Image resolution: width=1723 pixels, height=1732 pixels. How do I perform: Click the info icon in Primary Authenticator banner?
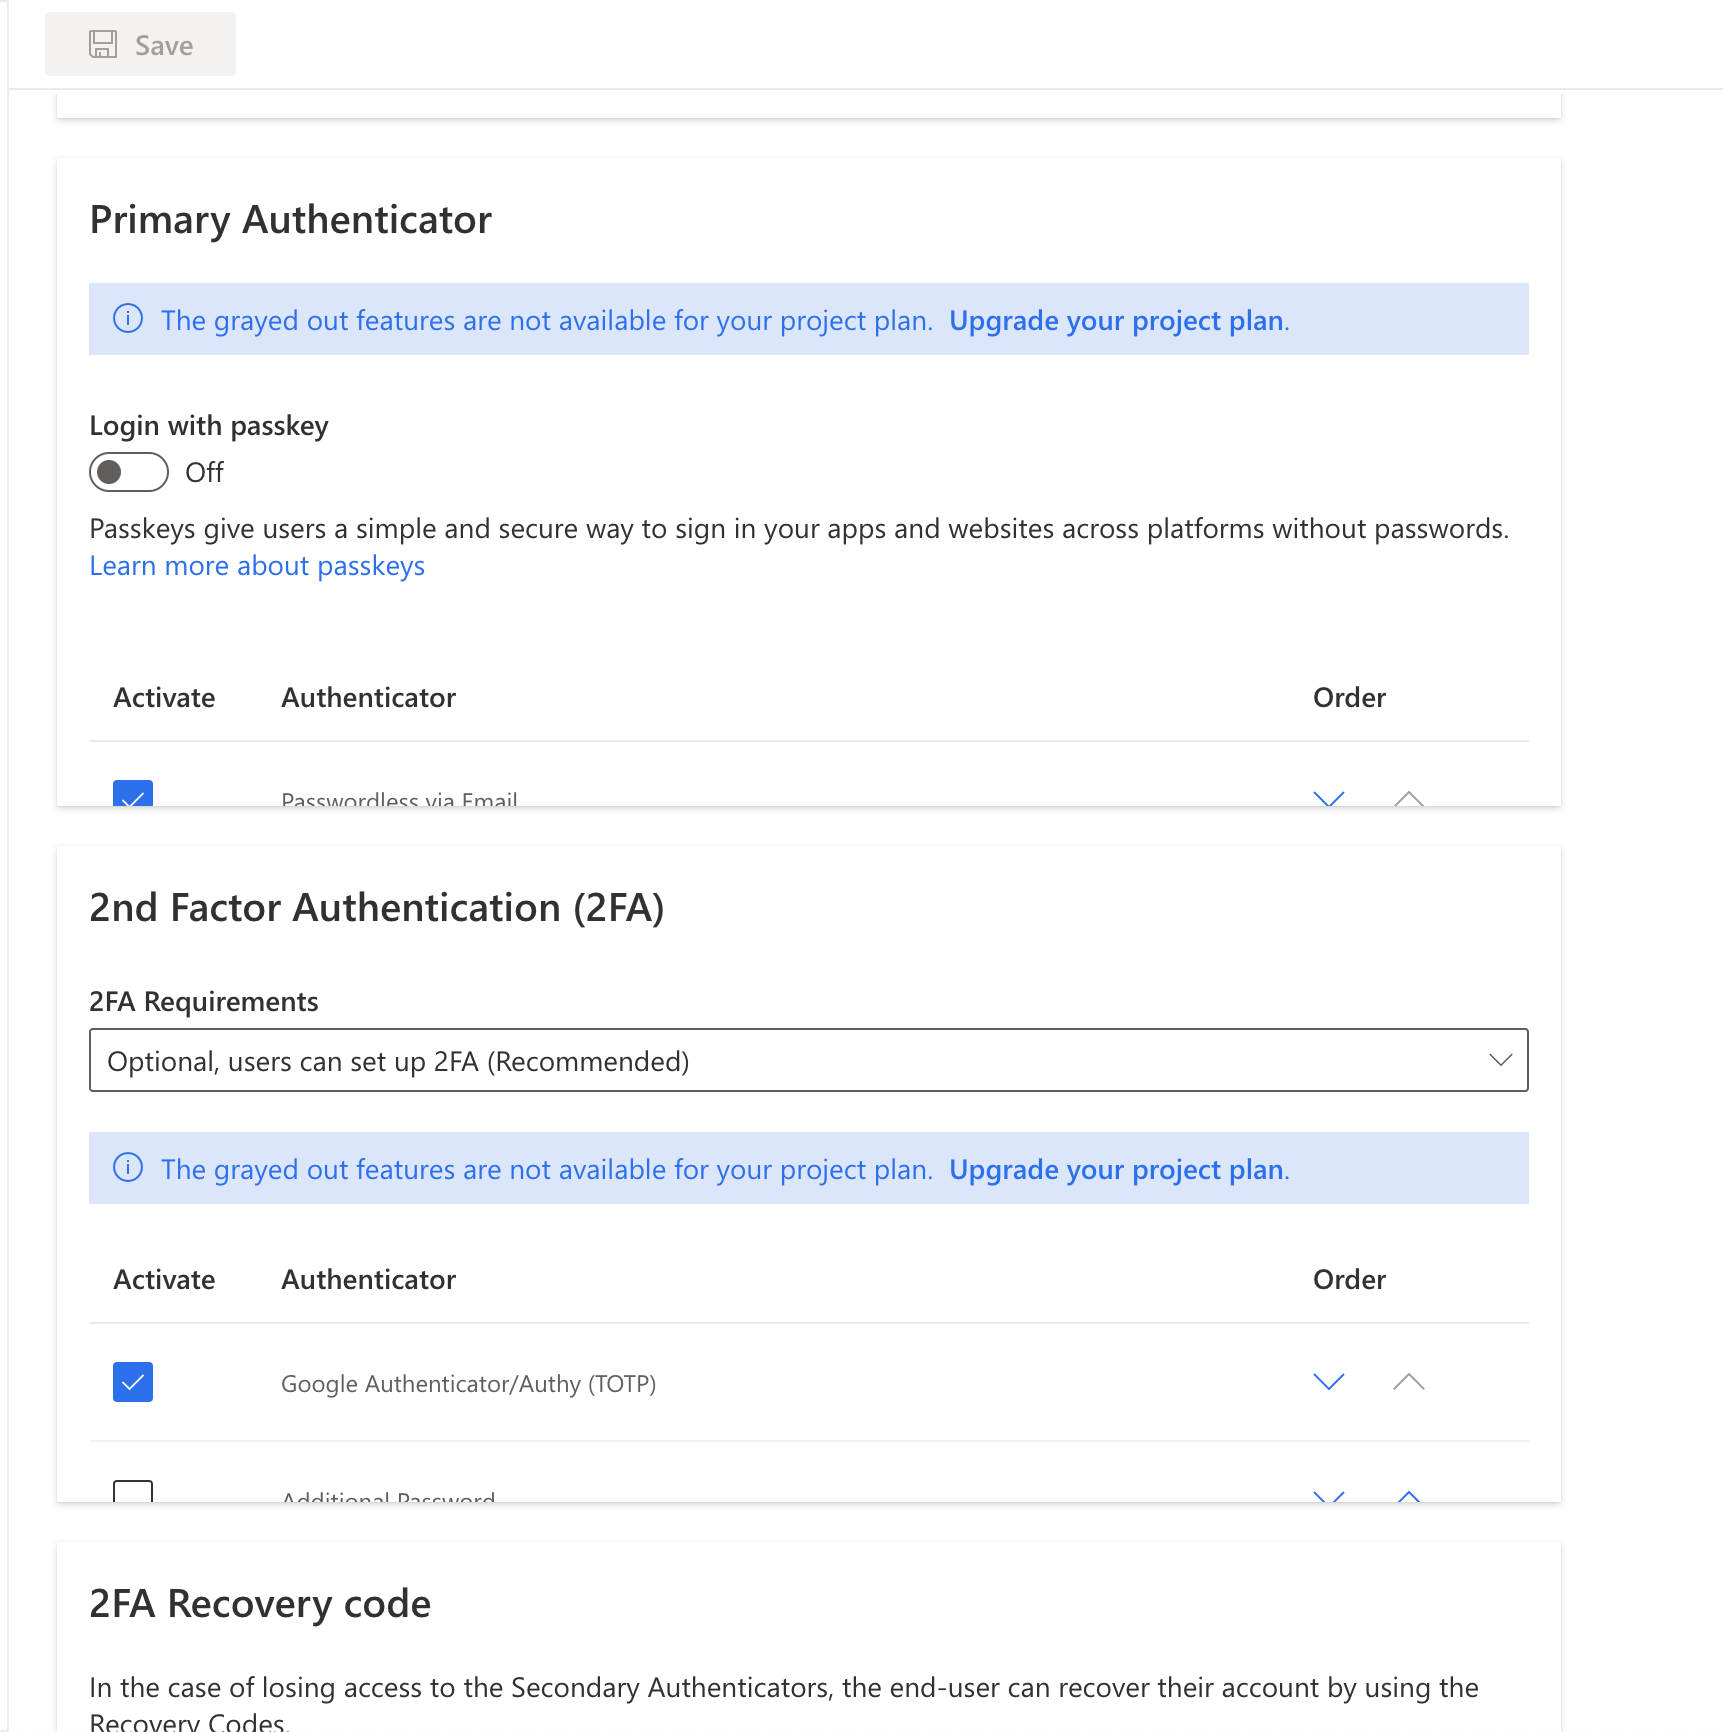(x=128, y=319)
